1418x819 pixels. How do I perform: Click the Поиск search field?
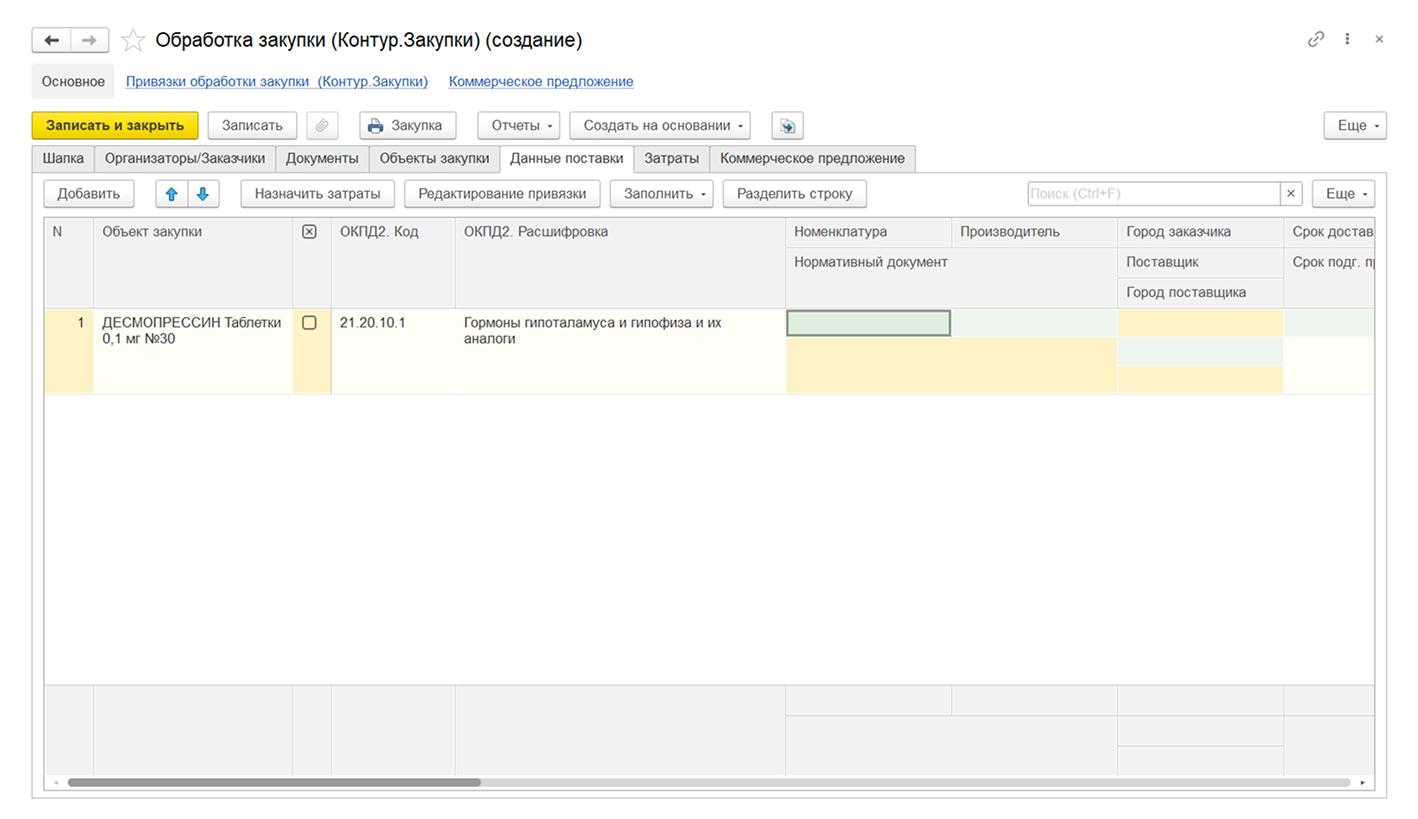tap(1154, 194)
